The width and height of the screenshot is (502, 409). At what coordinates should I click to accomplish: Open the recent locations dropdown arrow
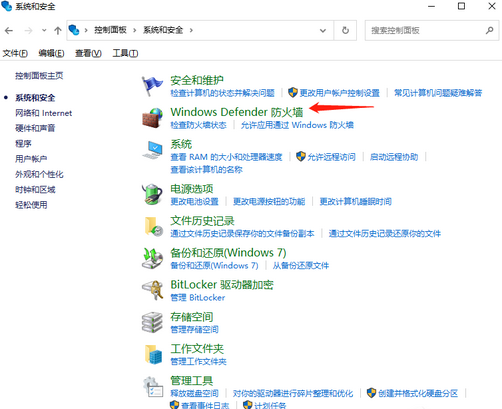coord(44,31)
